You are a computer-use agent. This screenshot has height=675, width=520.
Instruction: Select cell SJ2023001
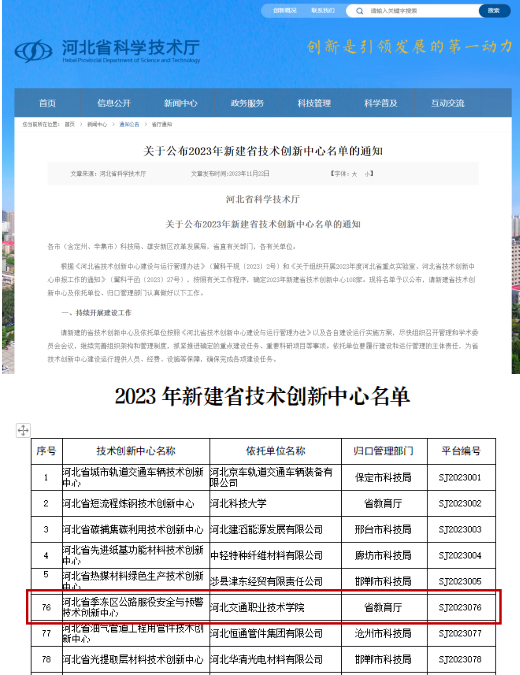click(x=461, y=477)
